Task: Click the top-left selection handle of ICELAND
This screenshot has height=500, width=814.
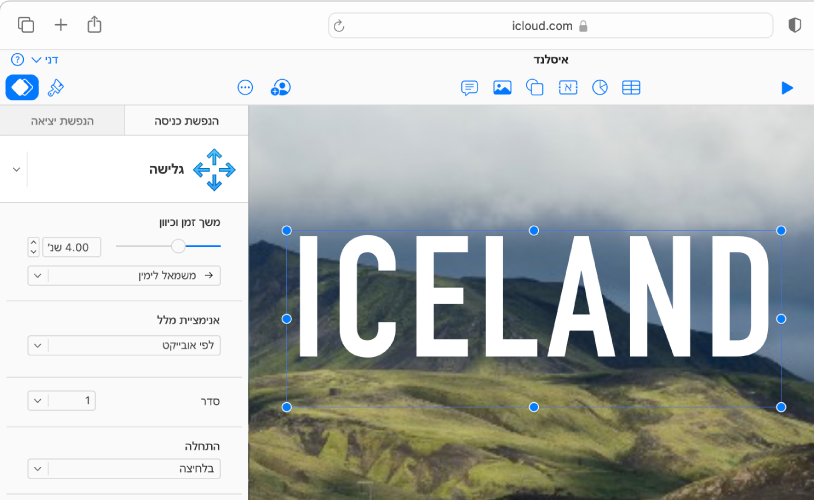Action: tap(287, 231)
